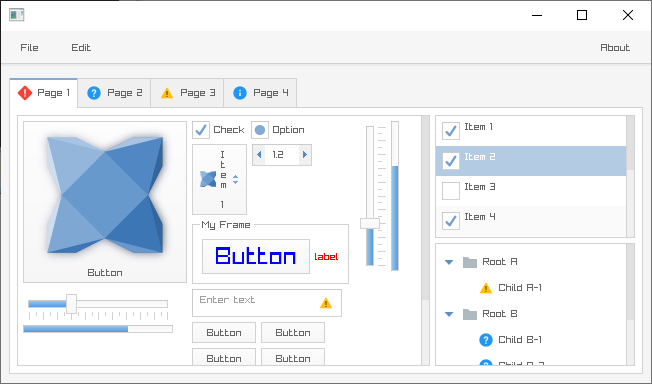Click the horizontal slider thumb

[72, 304]
